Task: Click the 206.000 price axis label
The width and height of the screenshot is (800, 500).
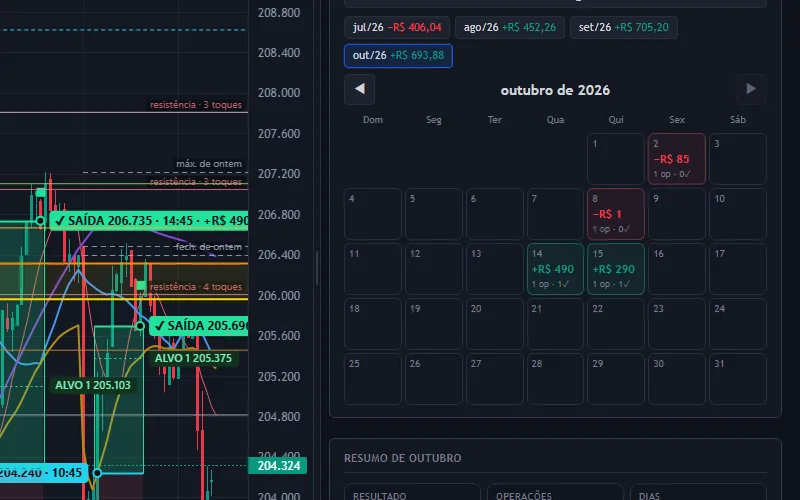Action: [279, 295]
